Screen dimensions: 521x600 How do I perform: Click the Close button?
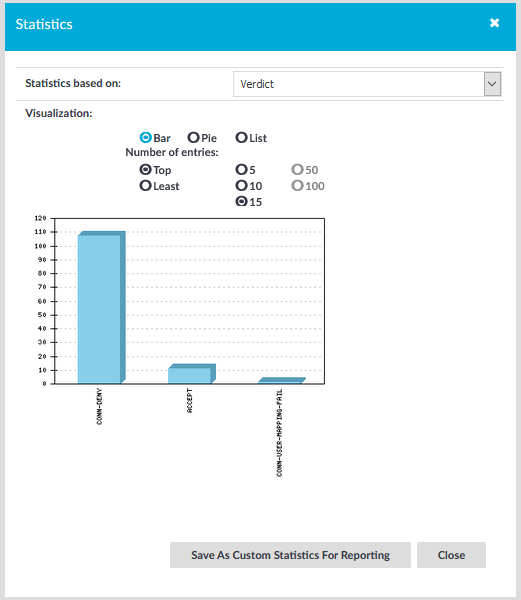451,555
